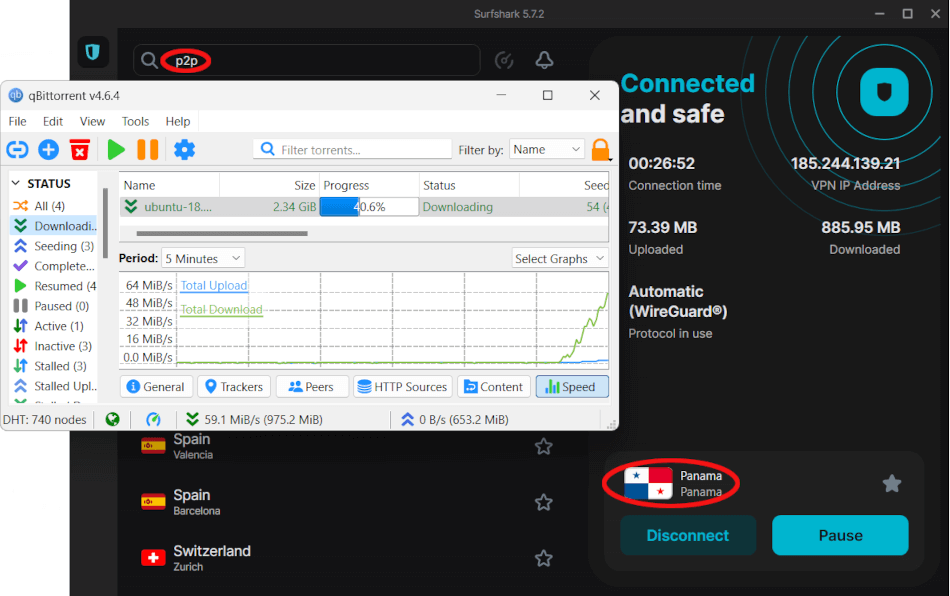Click the upload speed status entry
Screen dimensions: 950x596
(454, 419)
